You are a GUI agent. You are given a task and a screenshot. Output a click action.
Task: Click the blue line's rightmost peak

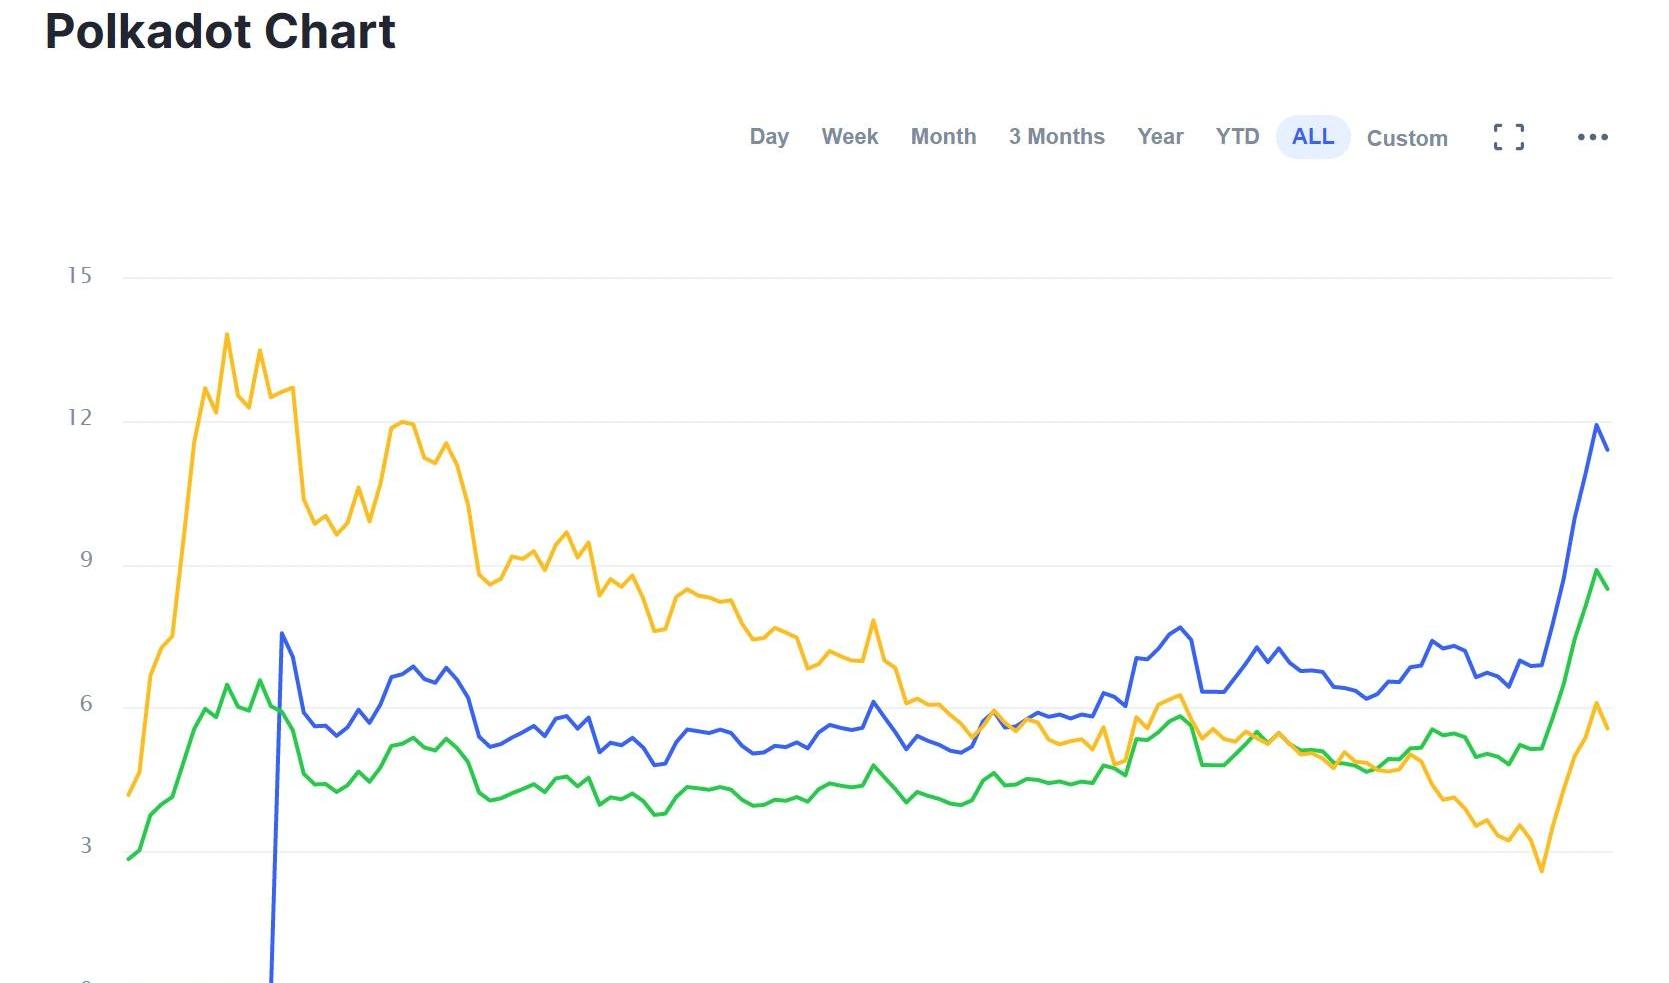pyautogui.click(x=1596, y=425)
